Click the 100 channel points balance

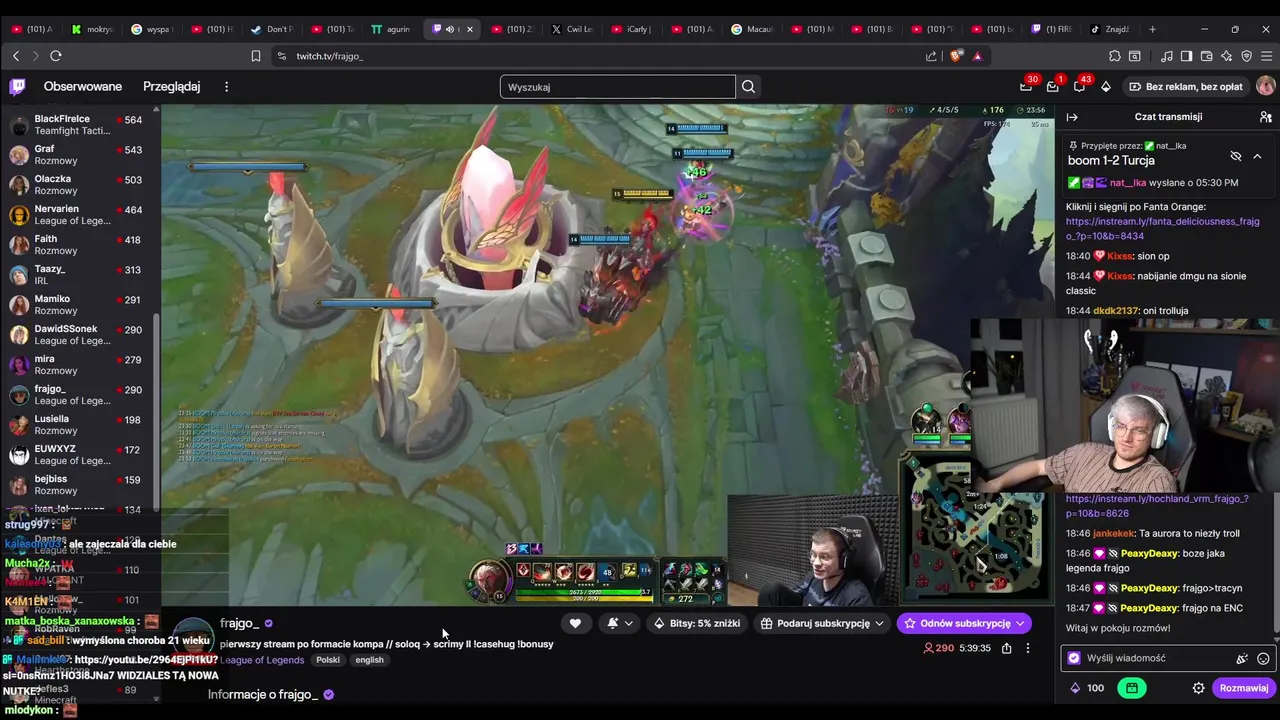[x=1087, y=688]
